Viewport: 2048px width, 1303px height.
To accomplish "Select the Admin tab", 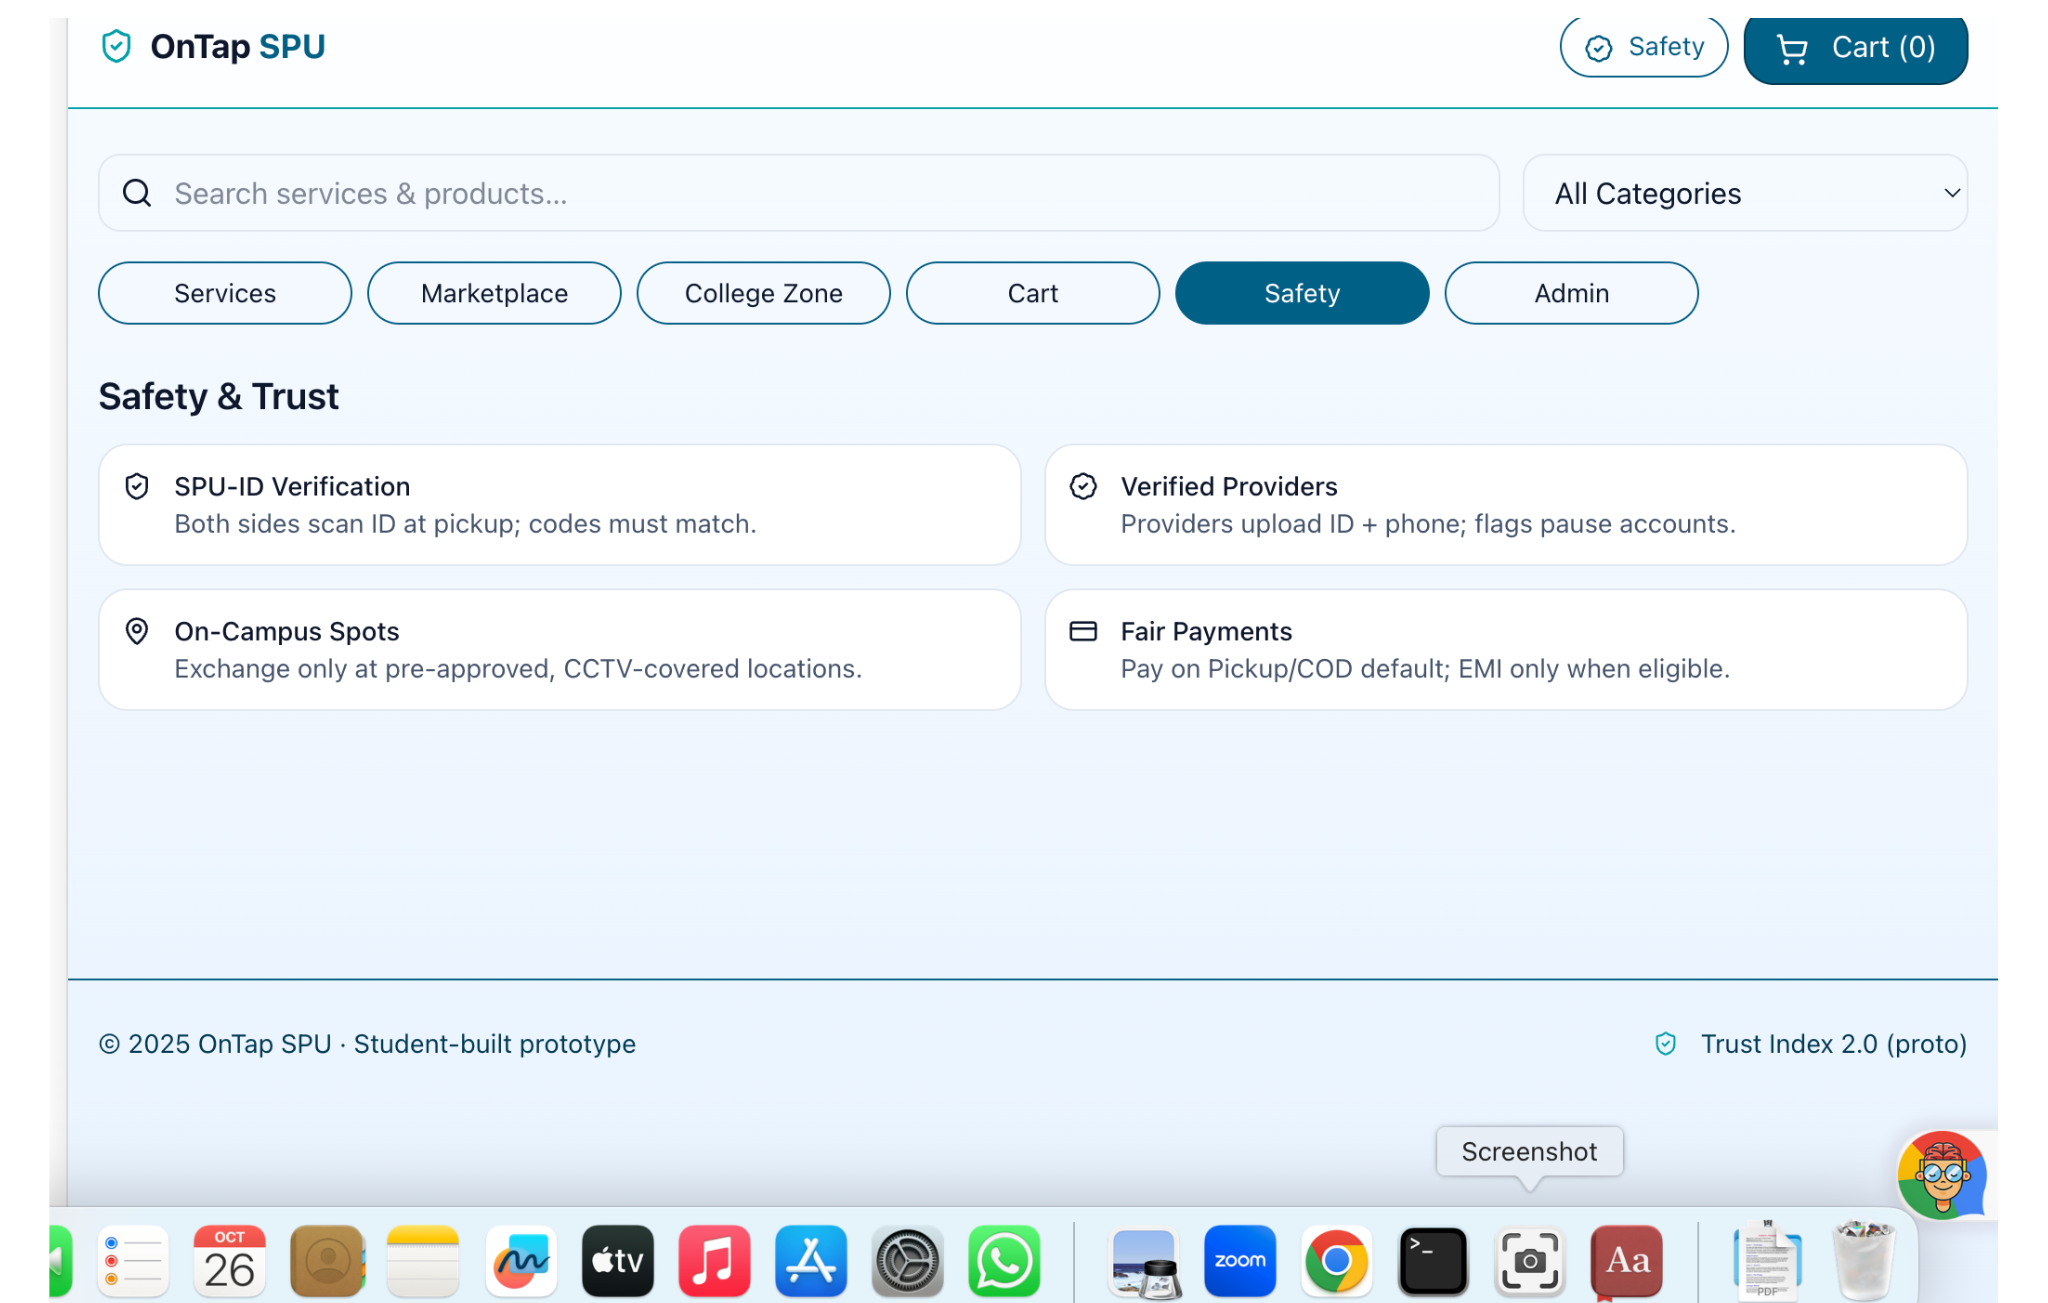I will pyautogui.click(x=1571, y=293).
